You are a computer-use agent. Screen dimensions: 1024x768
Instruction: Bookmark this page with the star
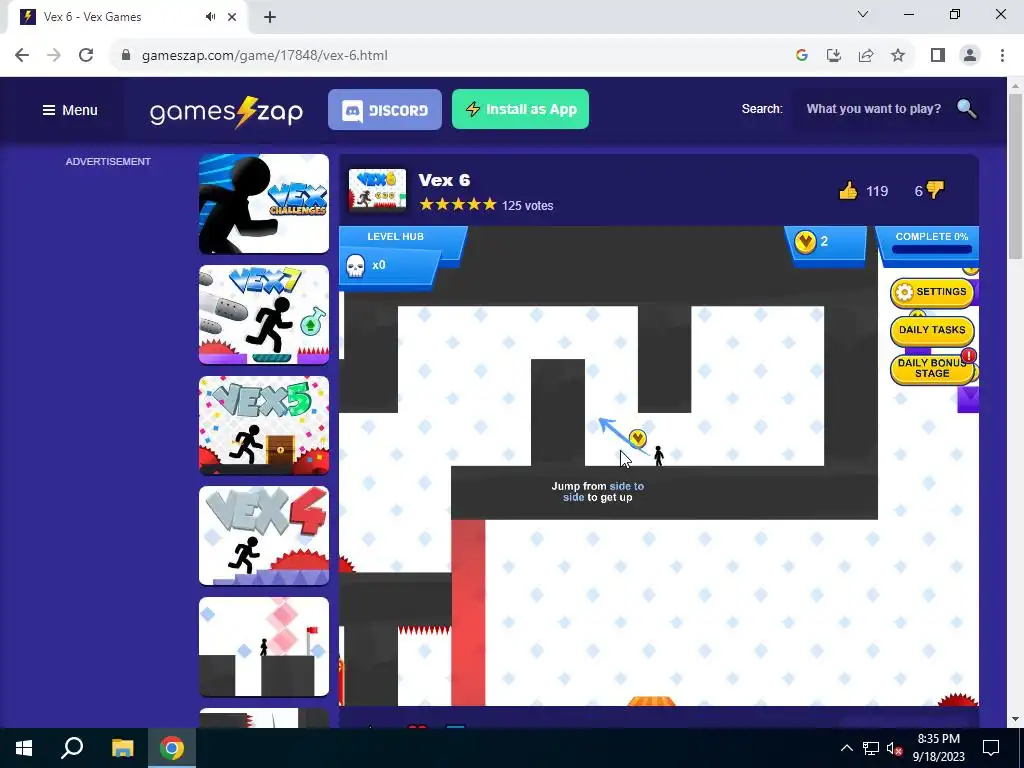coord(898,56)
